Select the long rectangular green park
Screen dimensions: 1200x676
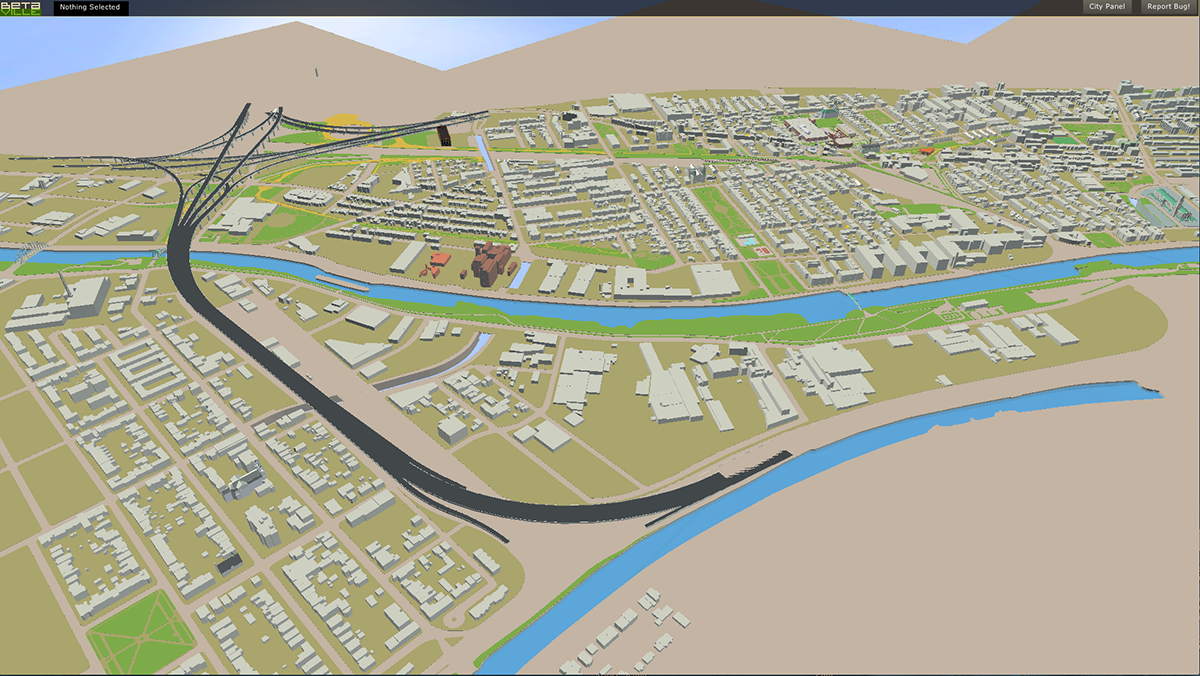pos(718,208)
